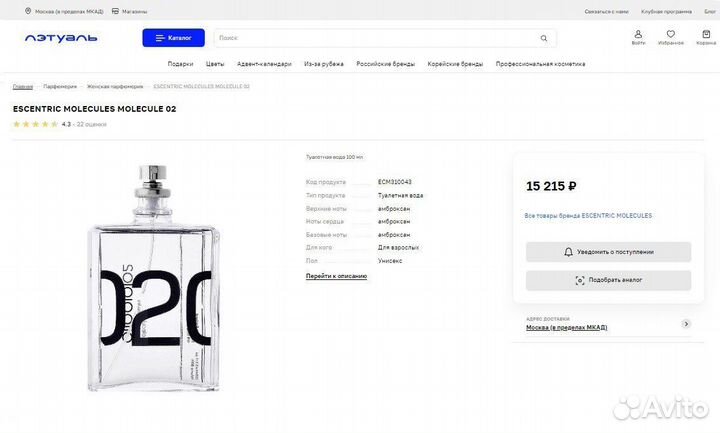
Task: Click the stores icon in top bar
Action: click(x=115, y=11)
